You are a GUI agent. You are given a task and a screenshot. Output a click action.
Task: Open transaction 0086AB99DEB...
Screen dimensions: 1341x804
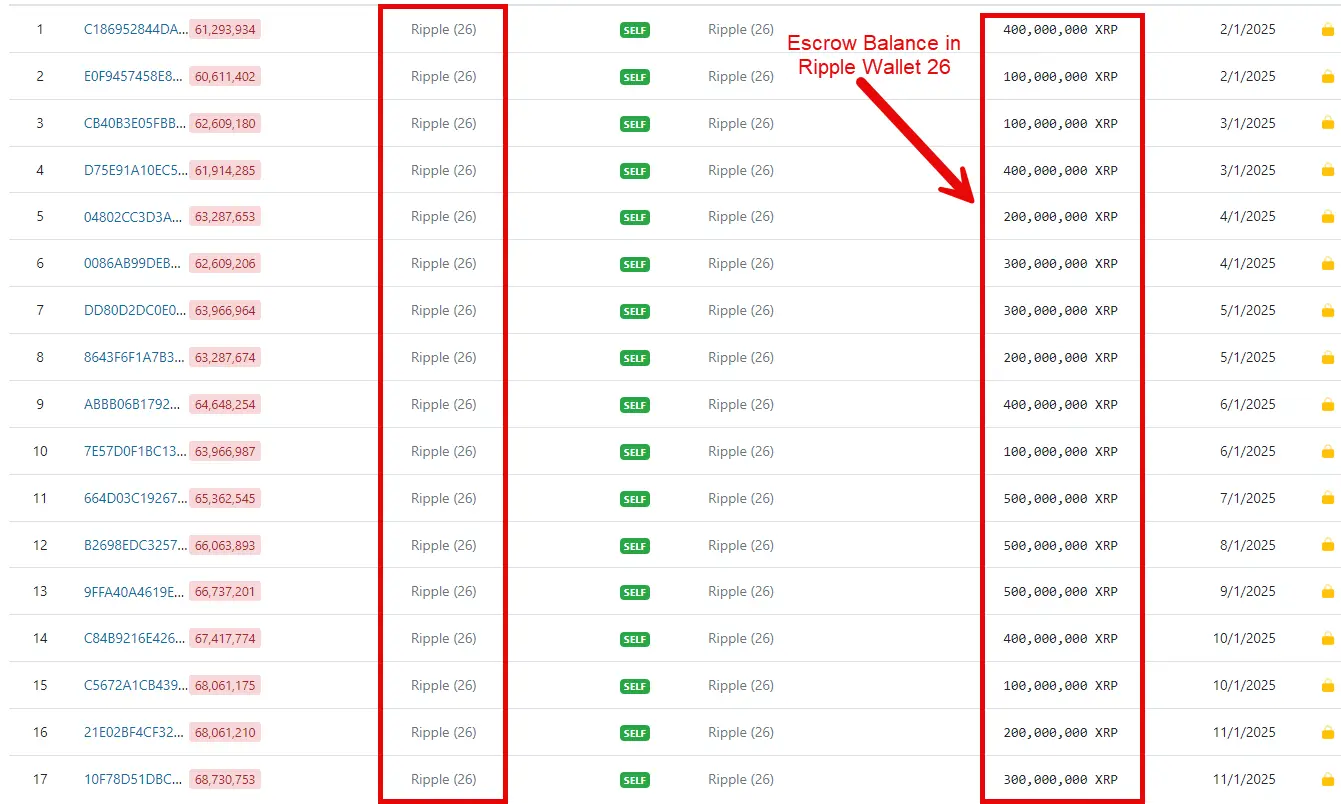[134, 264]
